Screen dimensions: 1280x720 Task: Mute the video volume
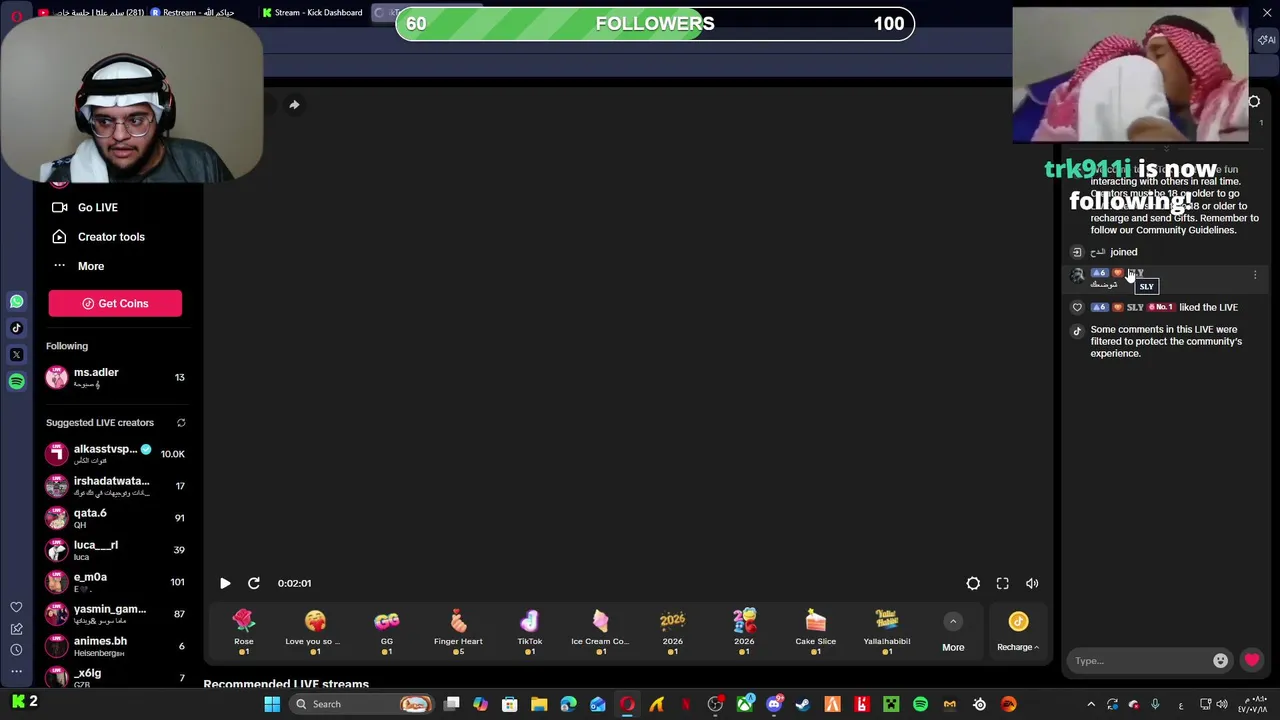coord(1032,584)
